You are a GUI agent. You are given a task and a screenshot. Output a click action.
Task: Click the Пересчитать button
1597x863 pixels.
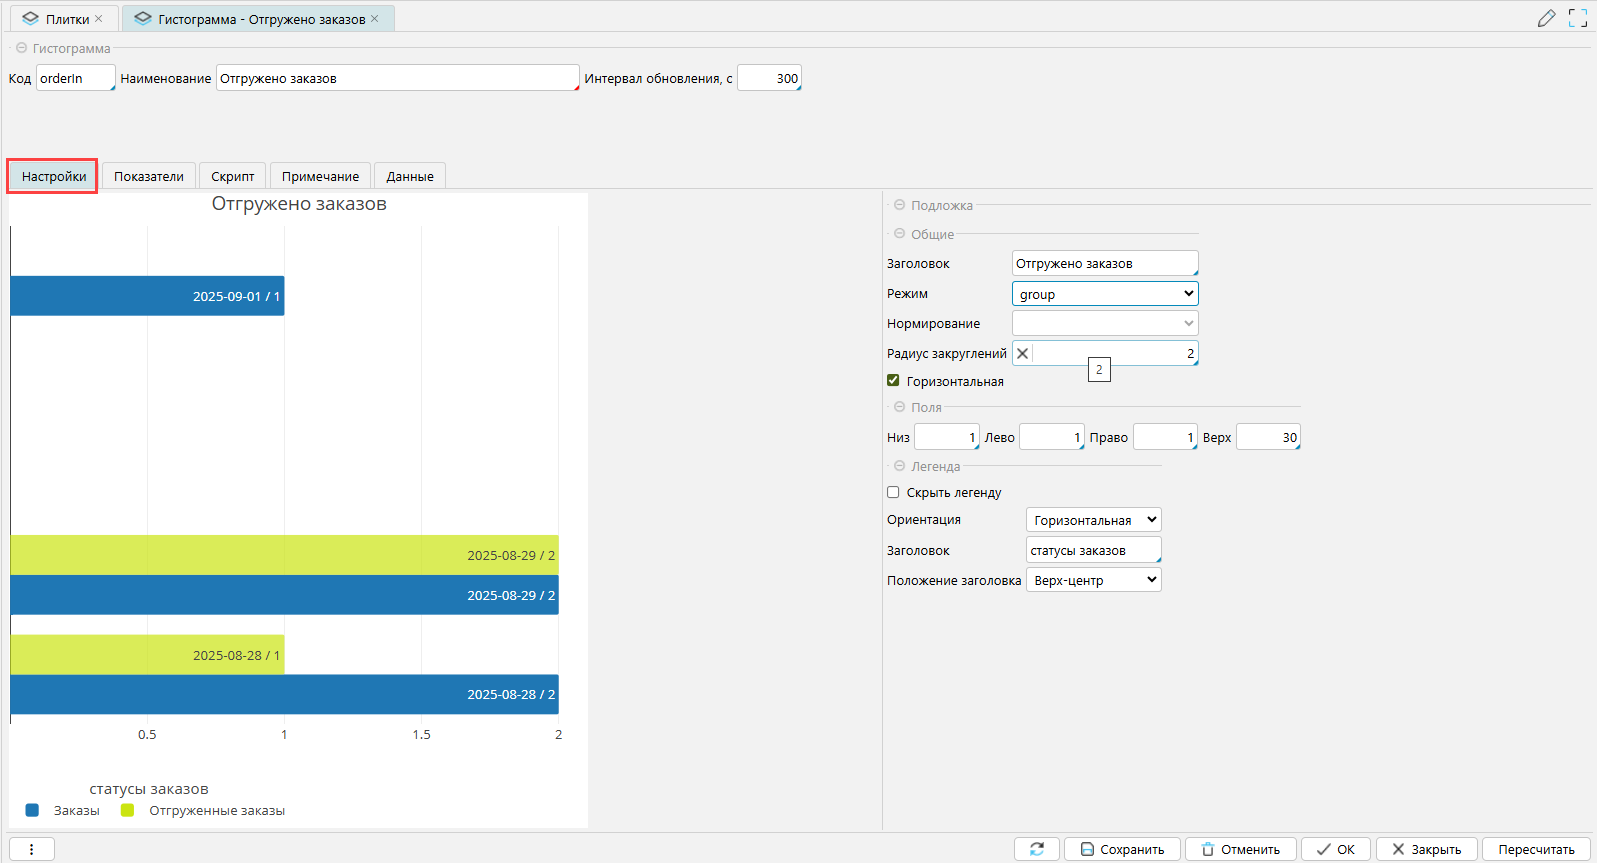point(1535,849)
